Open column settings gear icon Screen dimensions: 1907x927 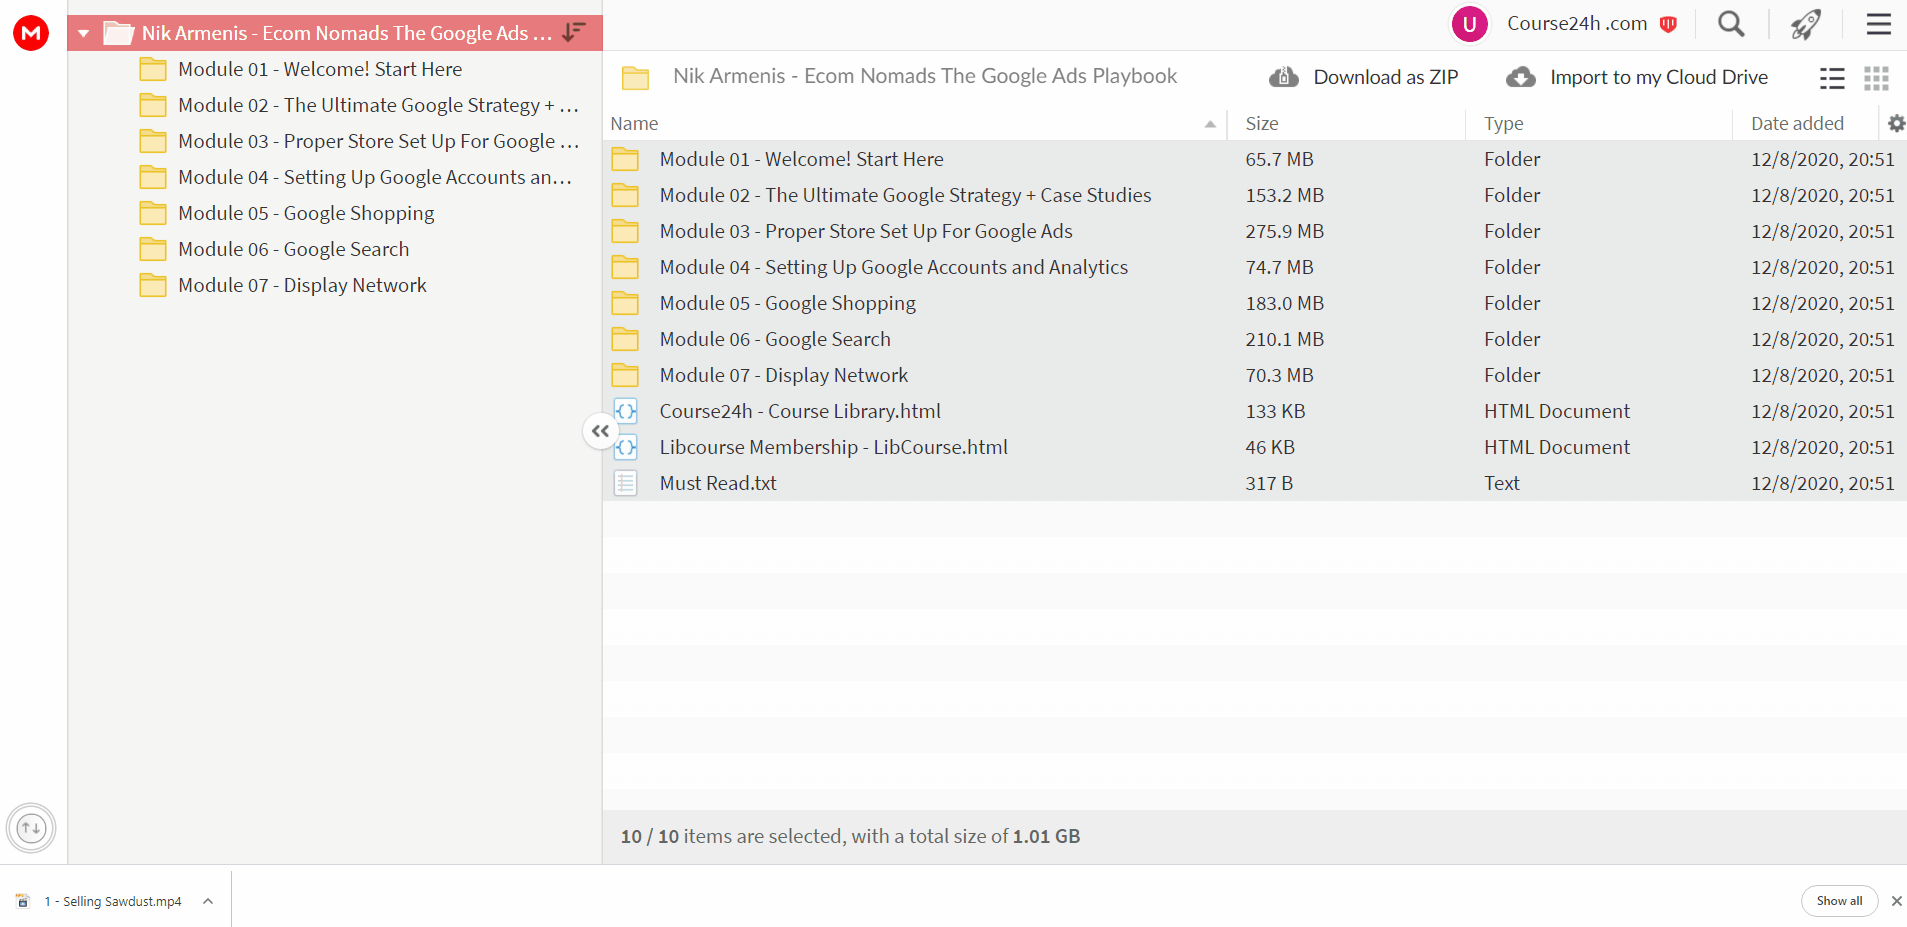(1896, 123)
